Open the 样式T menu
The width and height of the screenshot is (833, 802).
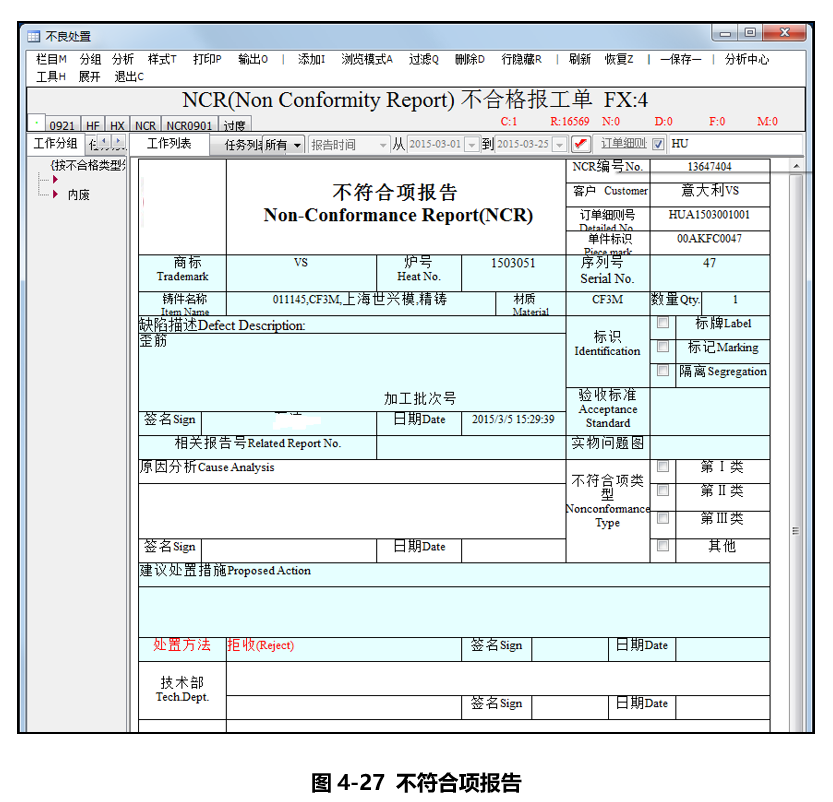[162, 59]
